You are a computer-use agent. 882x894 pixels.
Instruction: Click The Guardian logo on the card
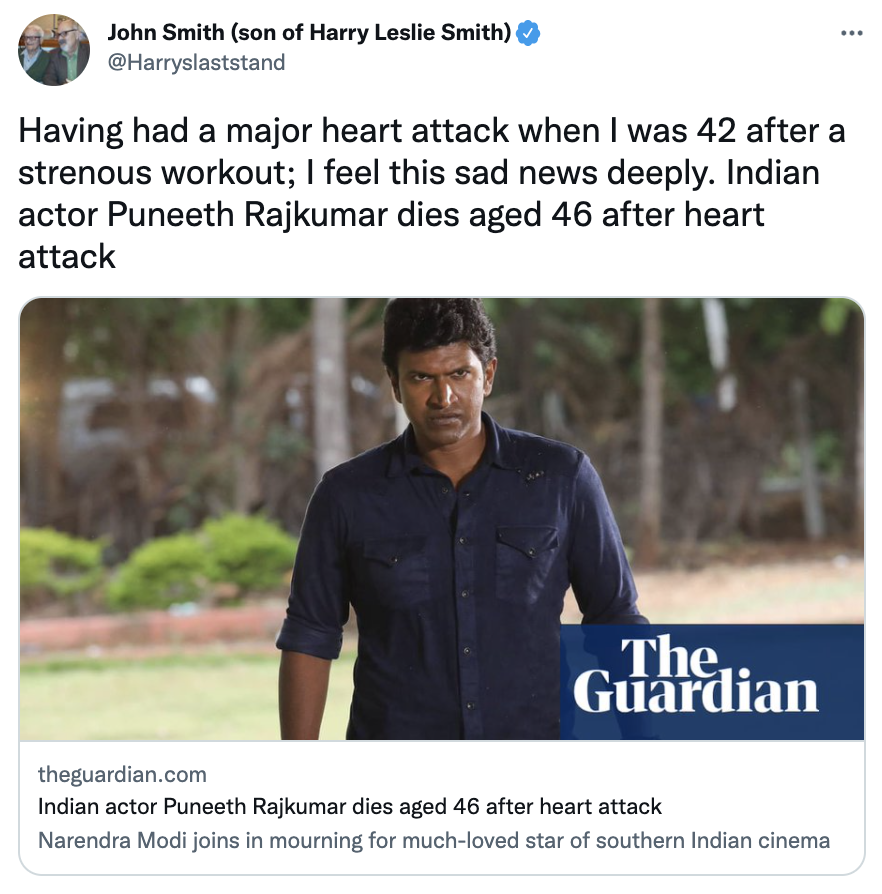(x=712, y=682)
